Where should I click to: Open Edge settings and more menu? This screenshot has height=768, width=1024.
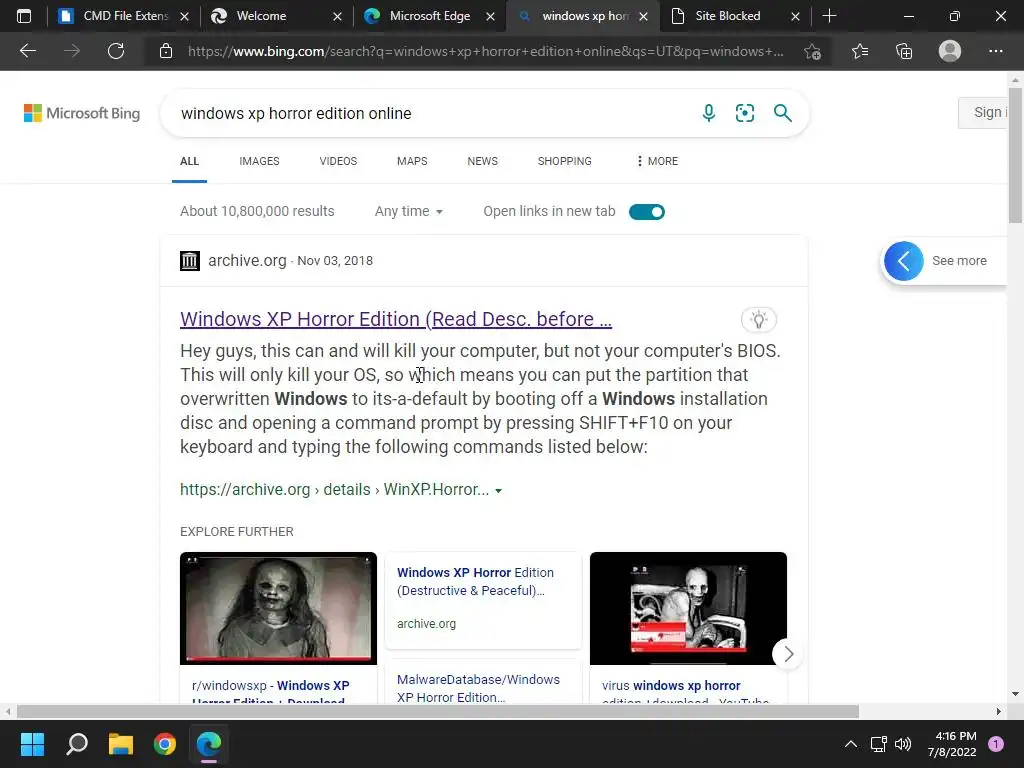995,51
